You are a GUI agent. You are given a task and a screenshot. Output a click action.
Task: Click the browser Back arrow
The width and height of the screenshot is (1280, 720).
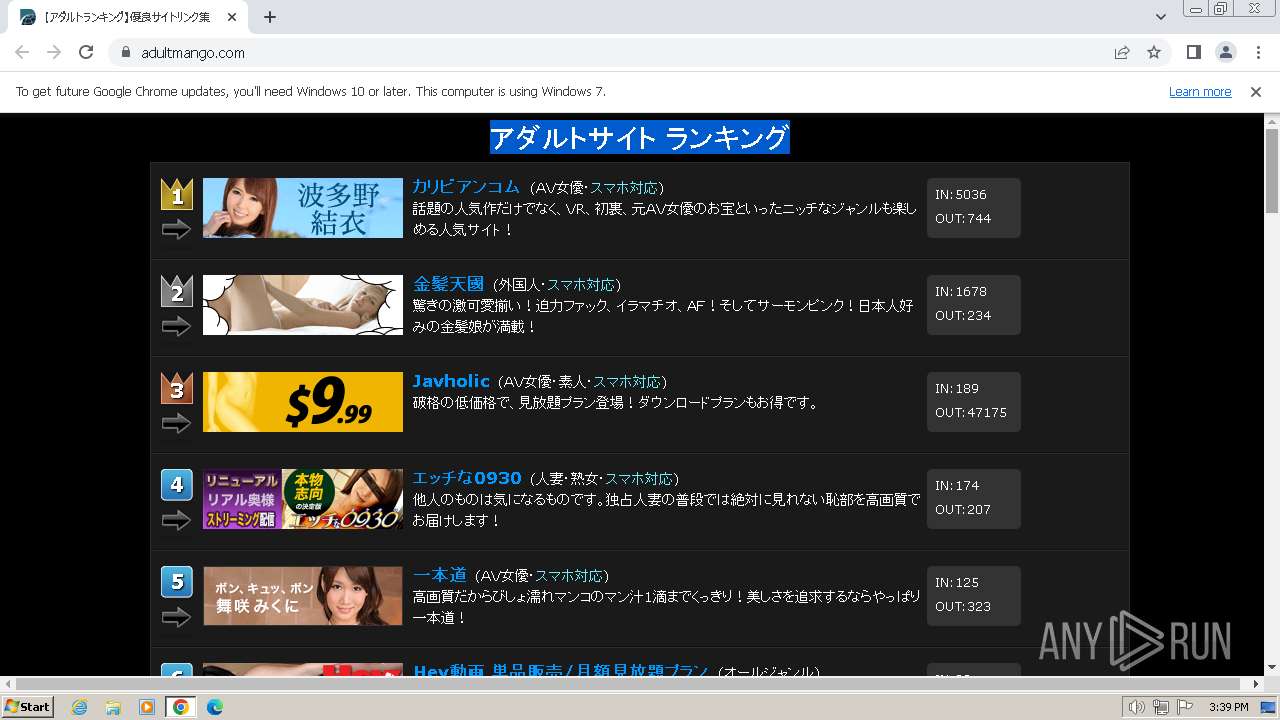point(22,53)
